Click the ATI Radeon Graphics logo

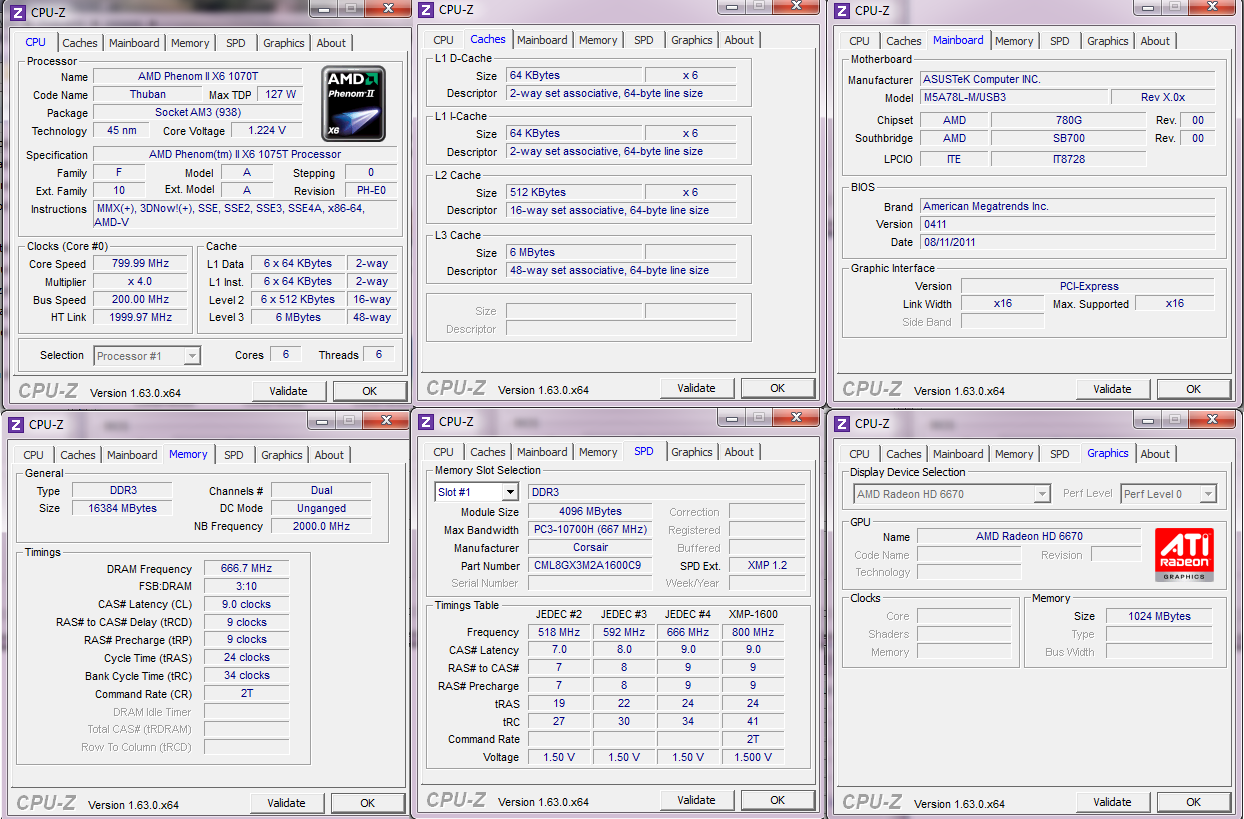click(x=1184, y=555)
